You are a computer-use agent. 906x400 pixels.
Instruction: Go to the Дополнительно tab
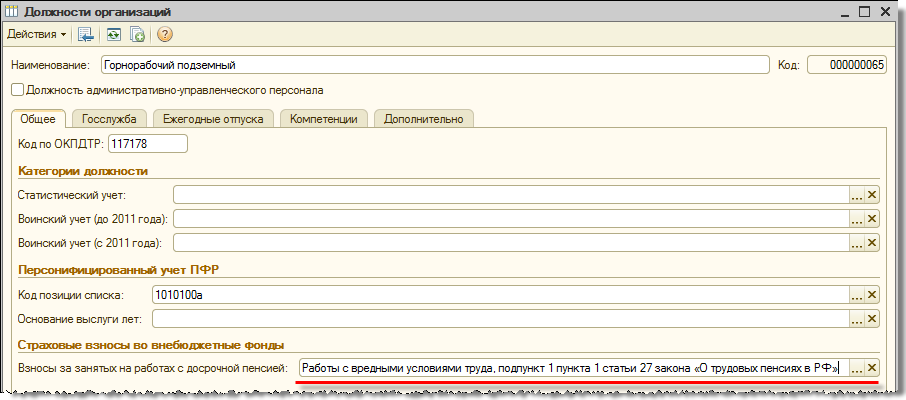coord(424,119)
